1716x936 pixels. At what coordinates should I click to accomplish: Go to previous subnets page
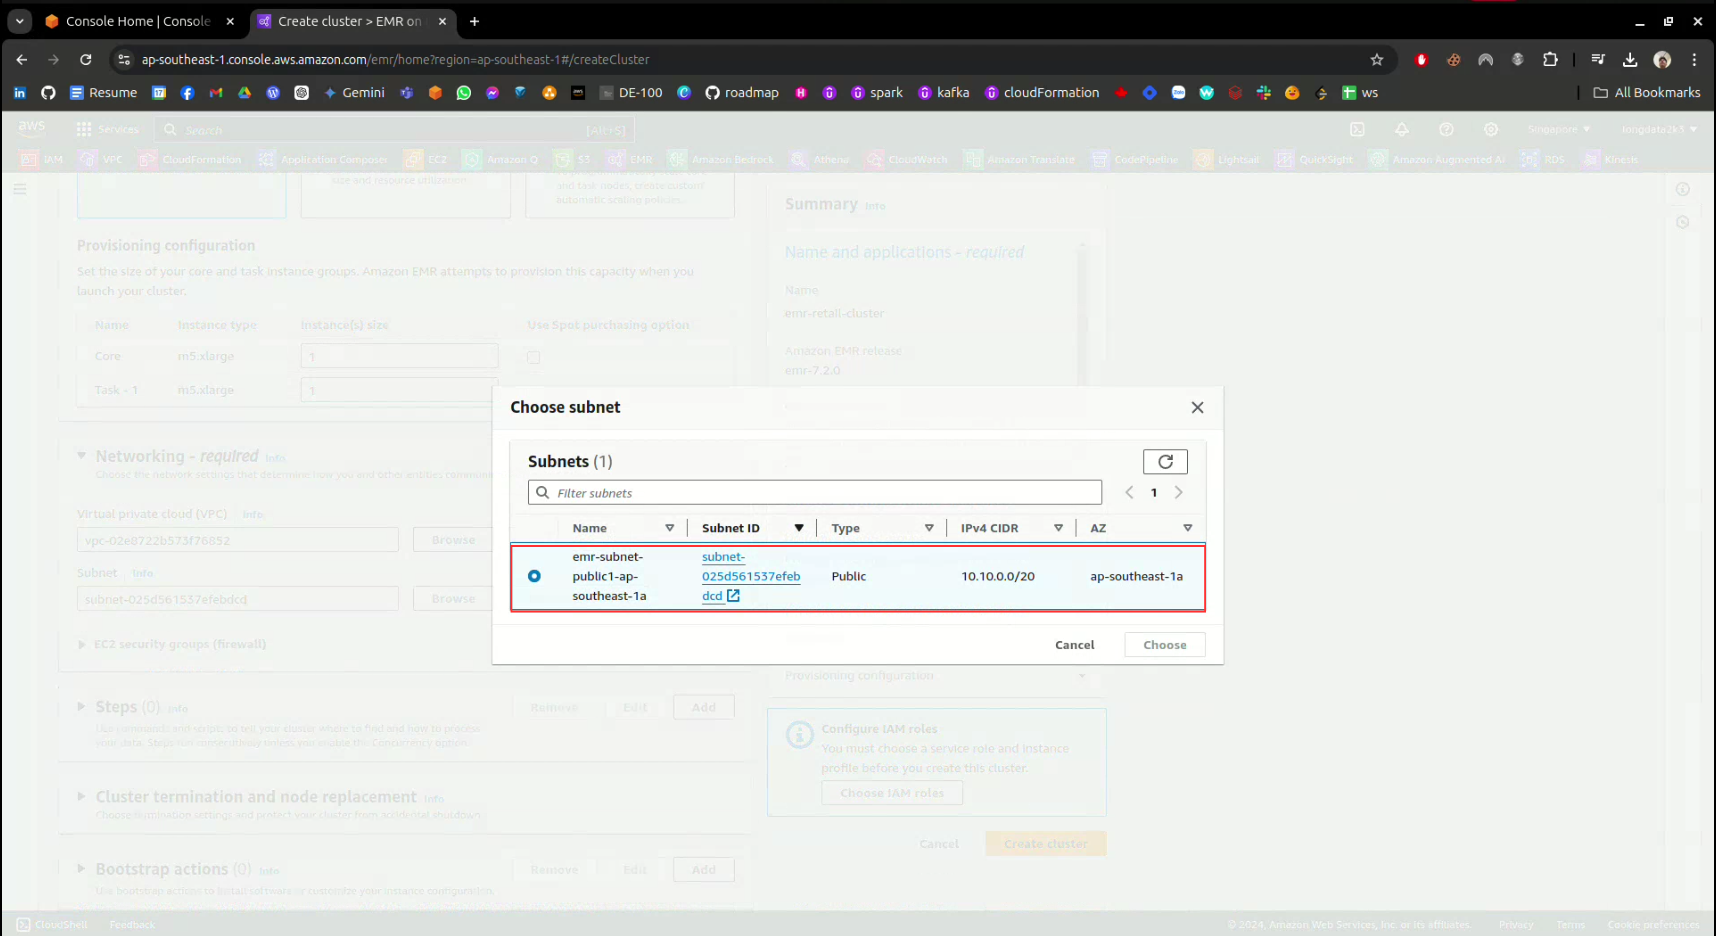click(1129, 493)
